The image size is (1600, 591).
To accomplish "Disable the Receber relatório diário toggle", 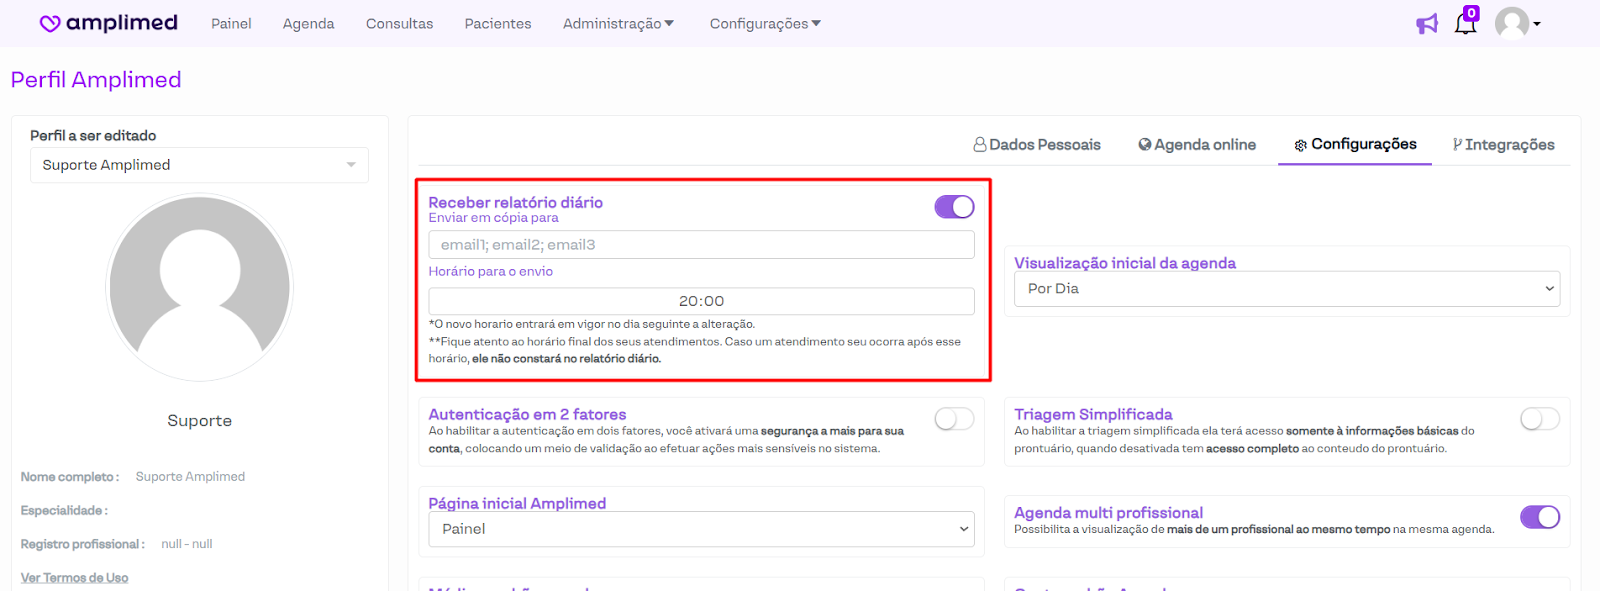I will point(954,207).
